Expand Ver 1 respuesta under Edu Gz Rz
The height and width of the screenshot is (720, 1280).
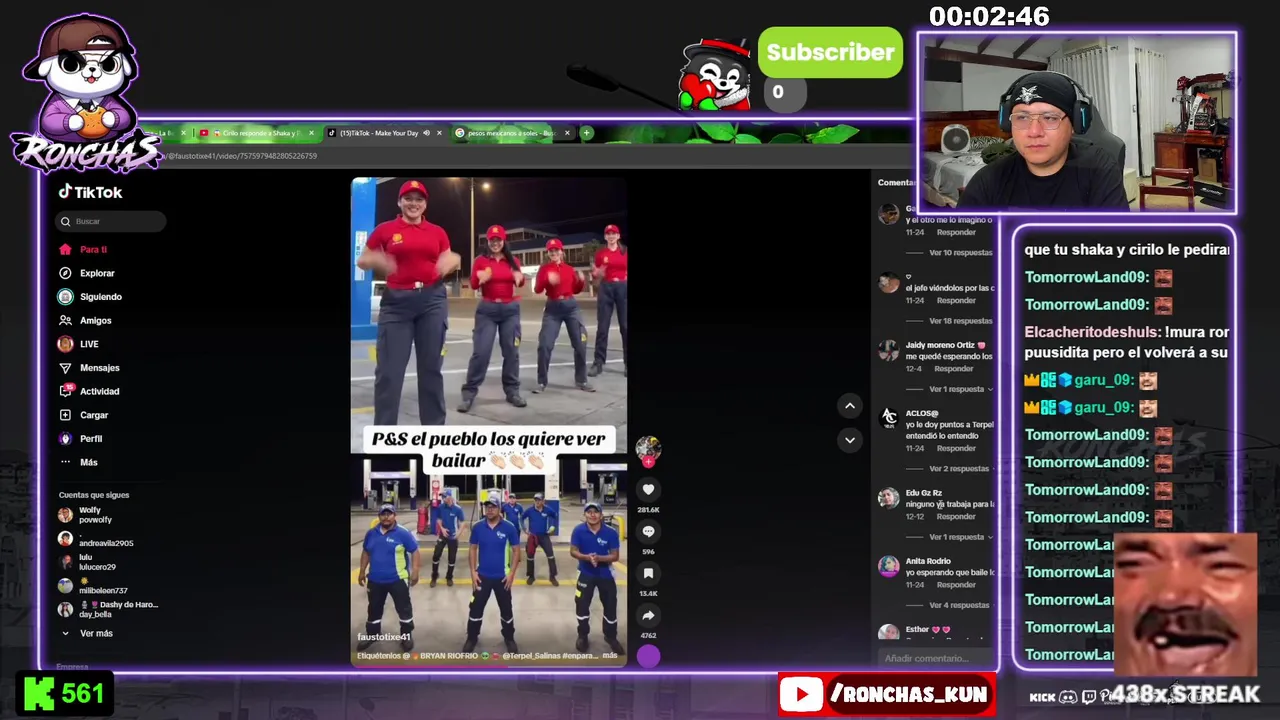[x=961, y=537]
